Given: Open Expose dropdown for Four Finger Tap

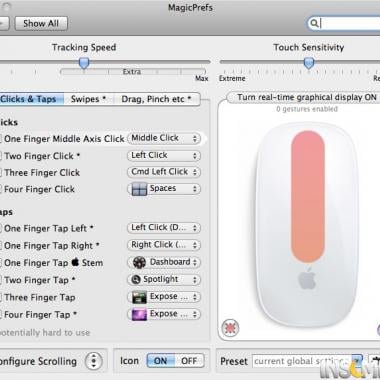Looking at the screenshot, I should pos(164,314).
